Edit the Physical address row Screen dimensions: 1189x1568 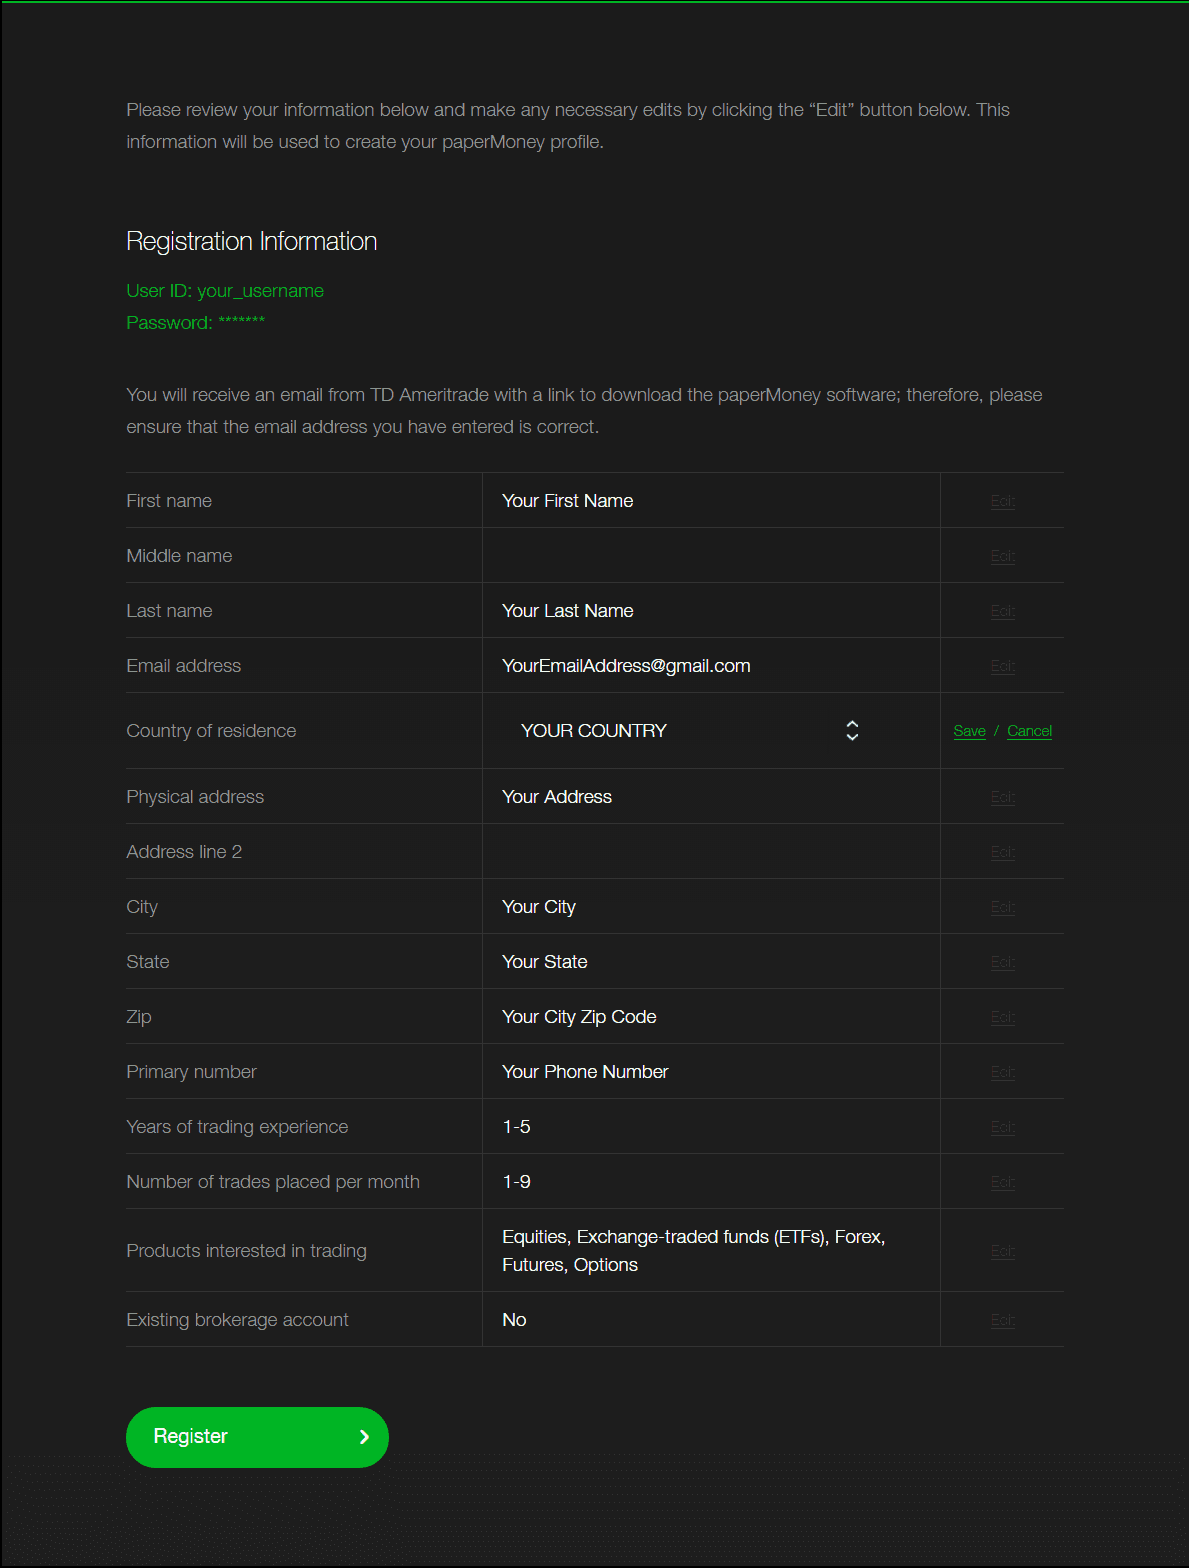pos(1002,797)
